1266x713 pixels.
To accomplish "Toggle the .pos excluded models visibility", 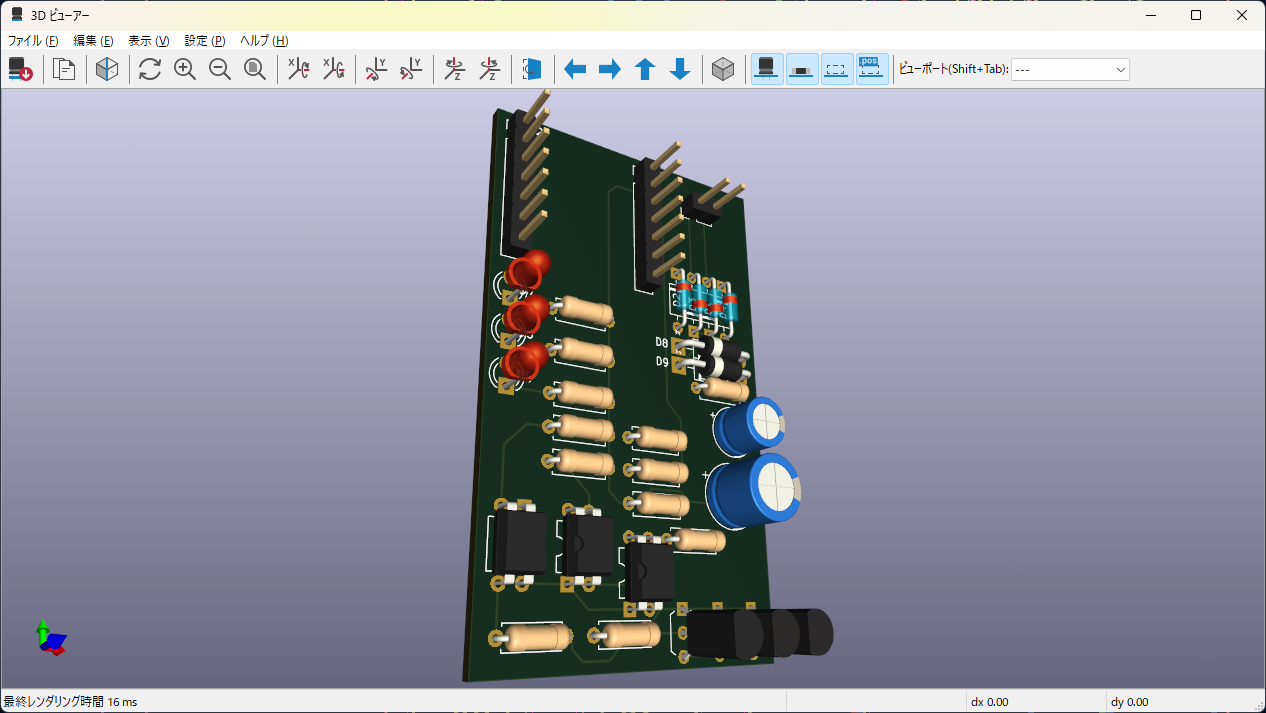I will (871, 69).
